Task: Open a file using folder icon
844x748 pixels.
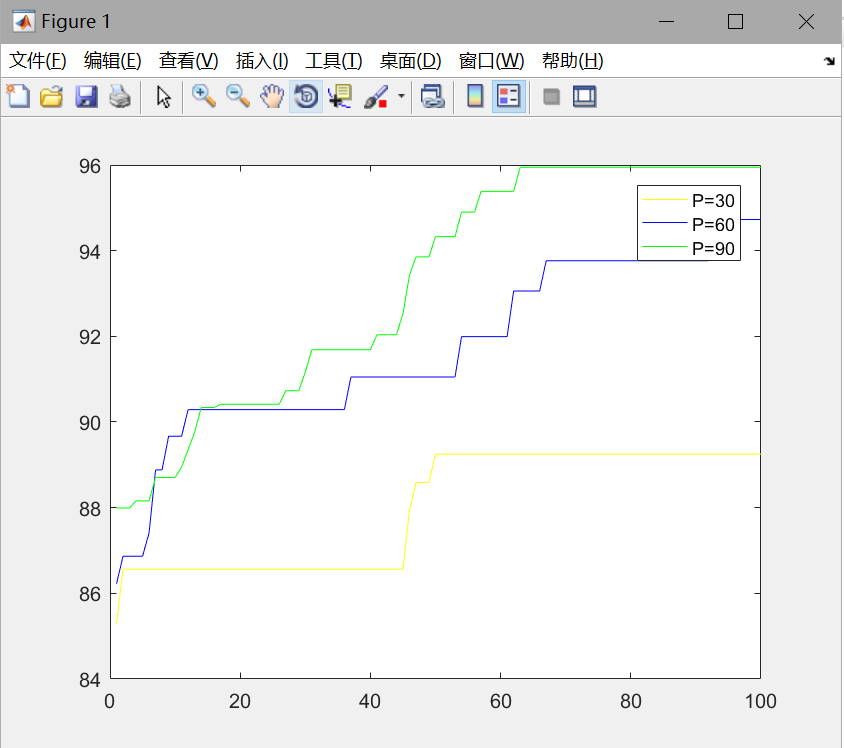Action: point(52,97)
